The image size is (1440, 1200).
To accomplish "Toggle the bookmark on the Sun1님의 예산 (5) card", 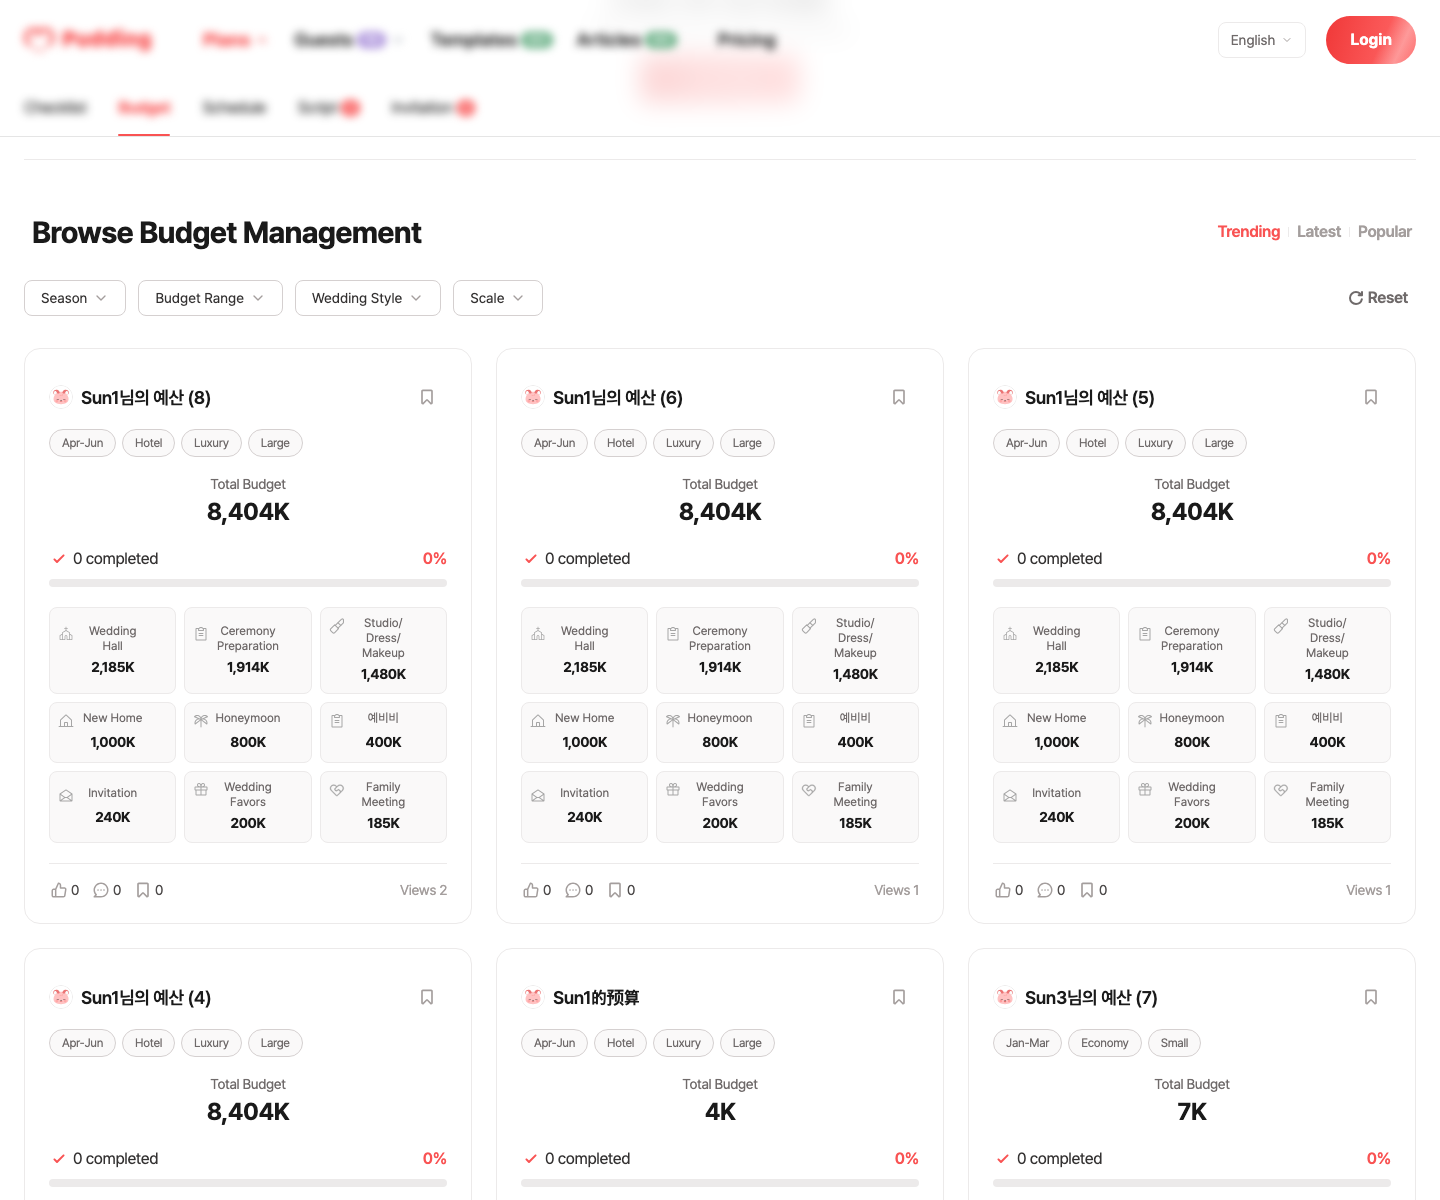I will click(1371, 397).
